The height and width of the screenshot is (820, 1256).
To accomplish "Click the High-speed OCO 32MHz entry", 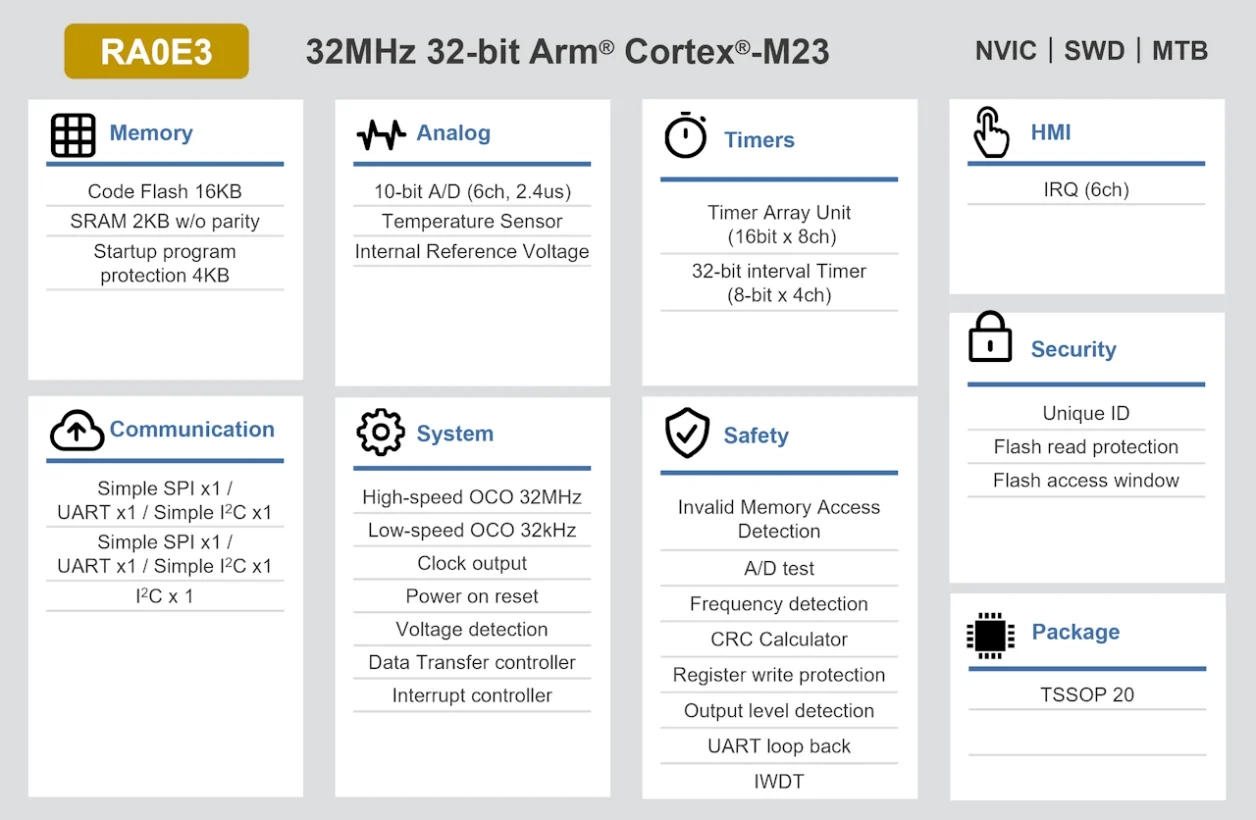I will tap(472, 497).
